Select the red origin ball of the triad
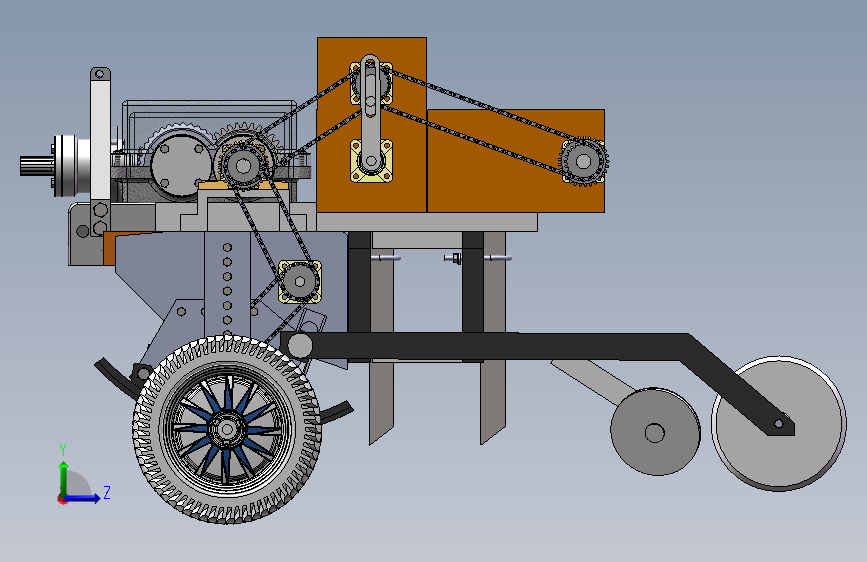867x562 pixels. pos(62,499)
